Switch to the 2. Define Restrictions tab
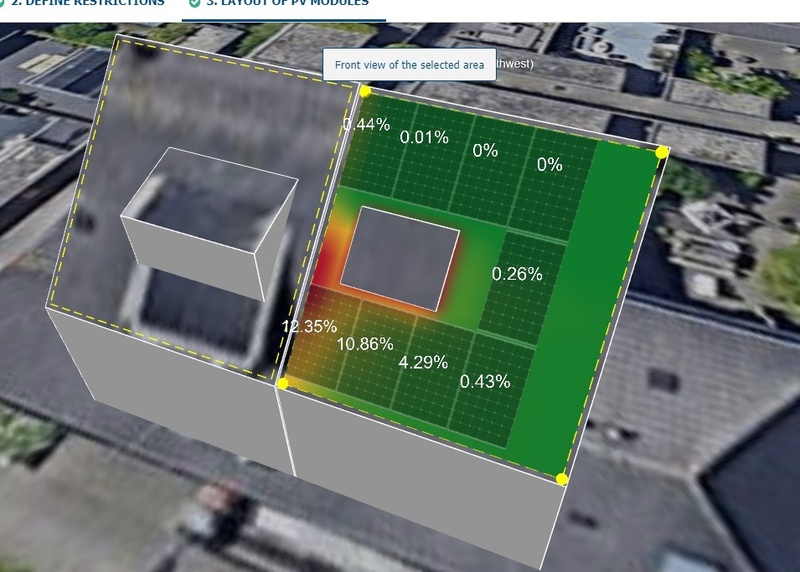Screen dimensions: 800x572 [x=86, y=3]
